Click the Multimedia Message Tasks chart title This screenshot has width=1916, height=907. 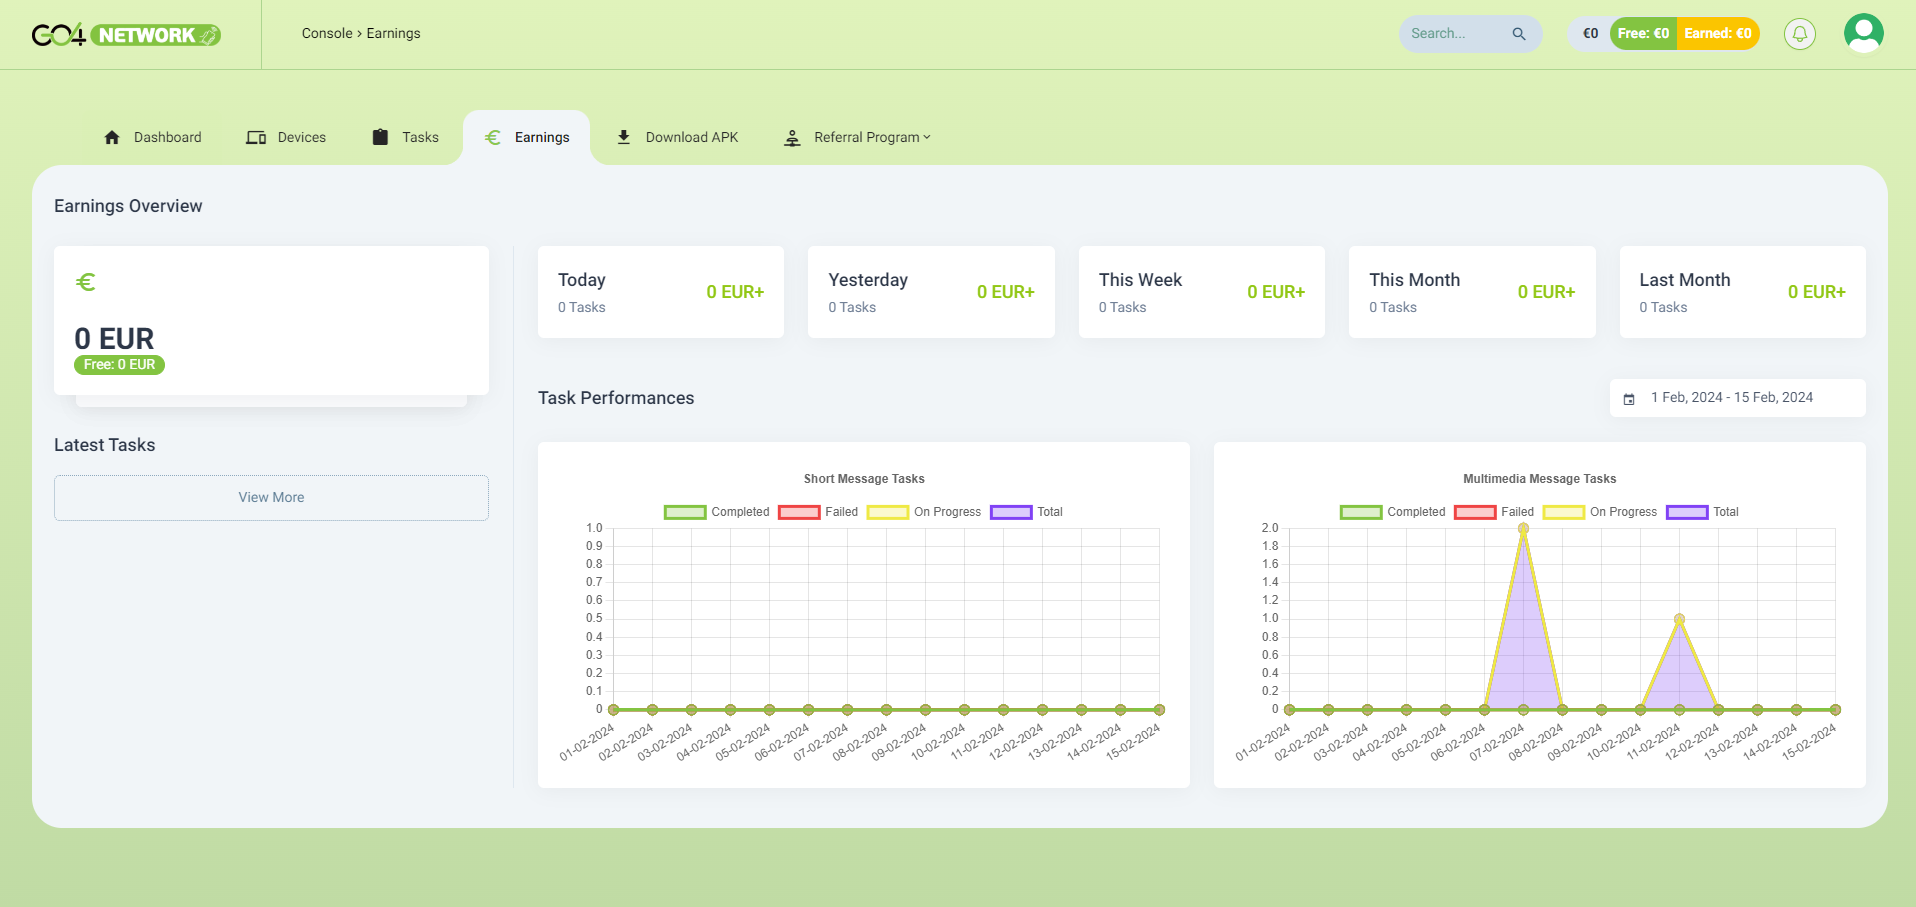pos(1540,479)
